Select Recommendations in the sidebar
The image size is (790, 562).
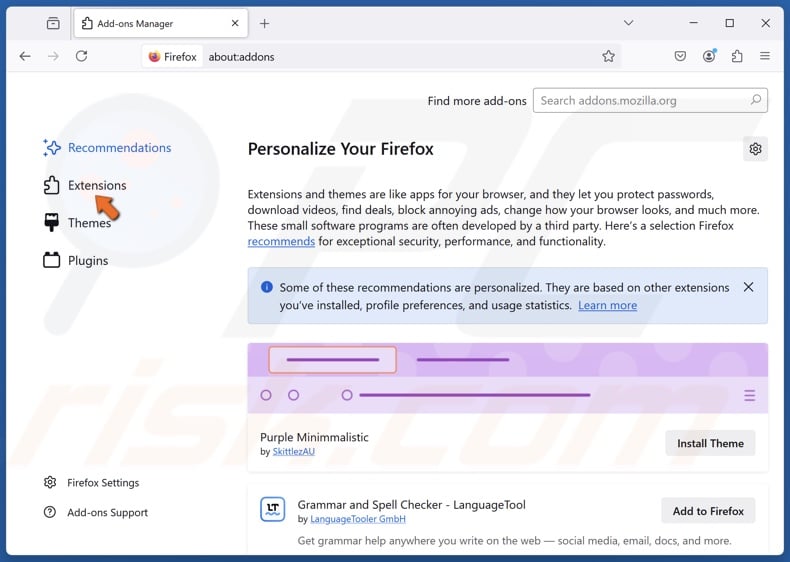coord(107,148)
